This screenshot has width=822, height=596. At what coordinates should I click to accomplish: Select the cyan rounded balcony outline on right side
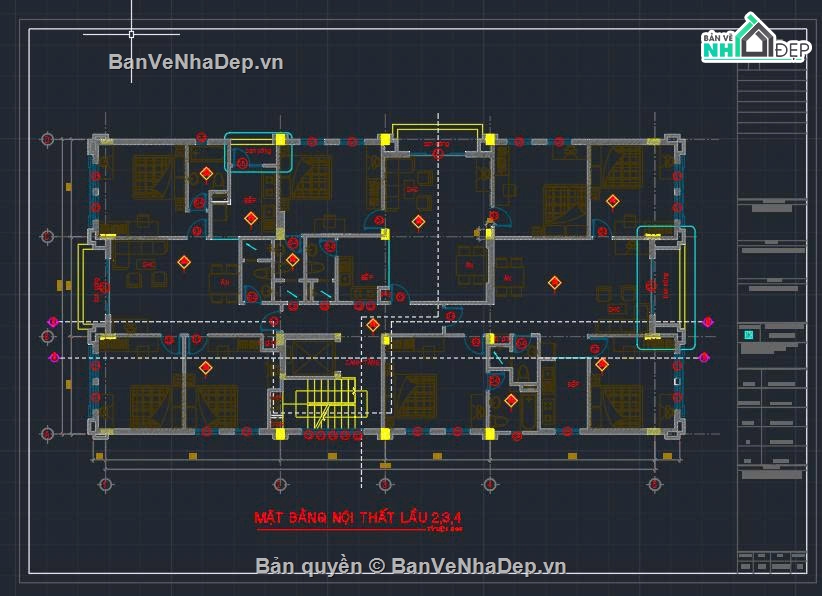[x=666, y=288]
